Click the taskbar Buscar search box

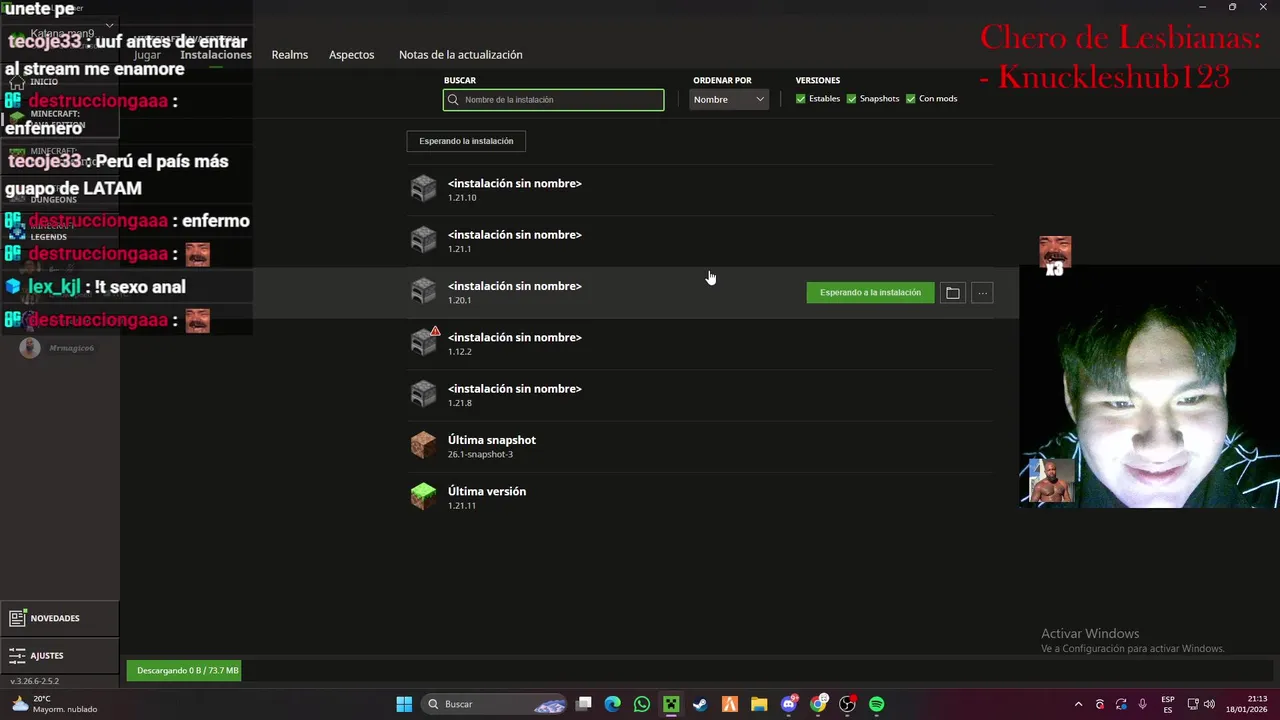coord(494,704)
